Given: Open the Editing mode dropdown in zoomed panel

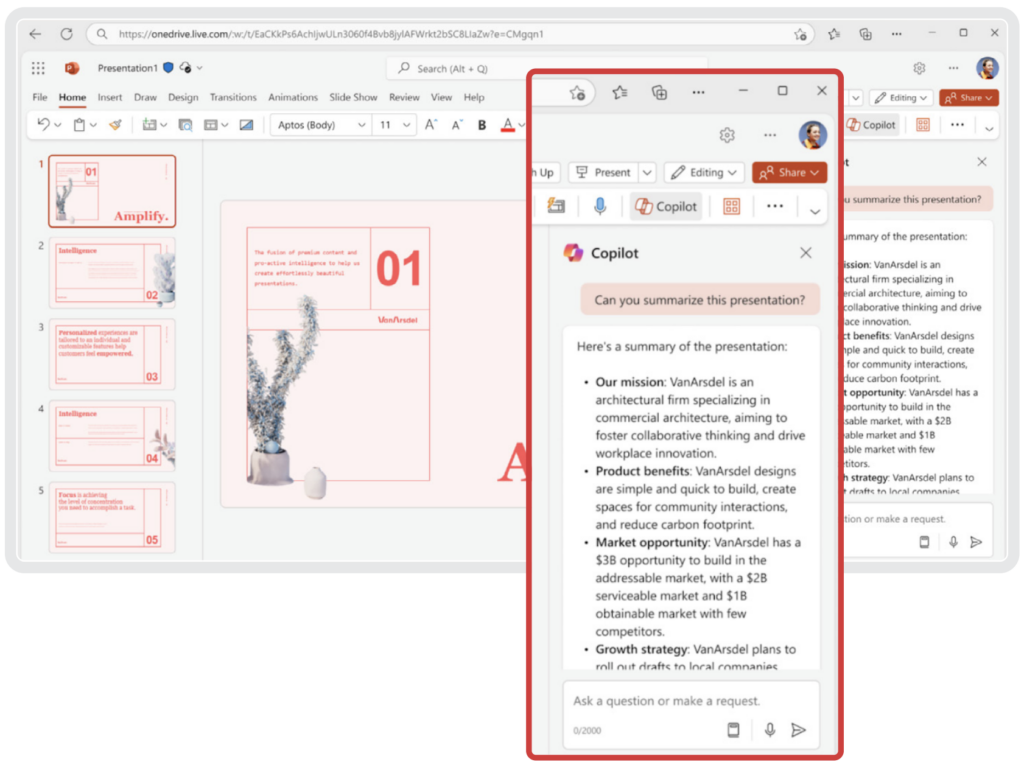Looking at the screenshot, I should click(704, 172).
